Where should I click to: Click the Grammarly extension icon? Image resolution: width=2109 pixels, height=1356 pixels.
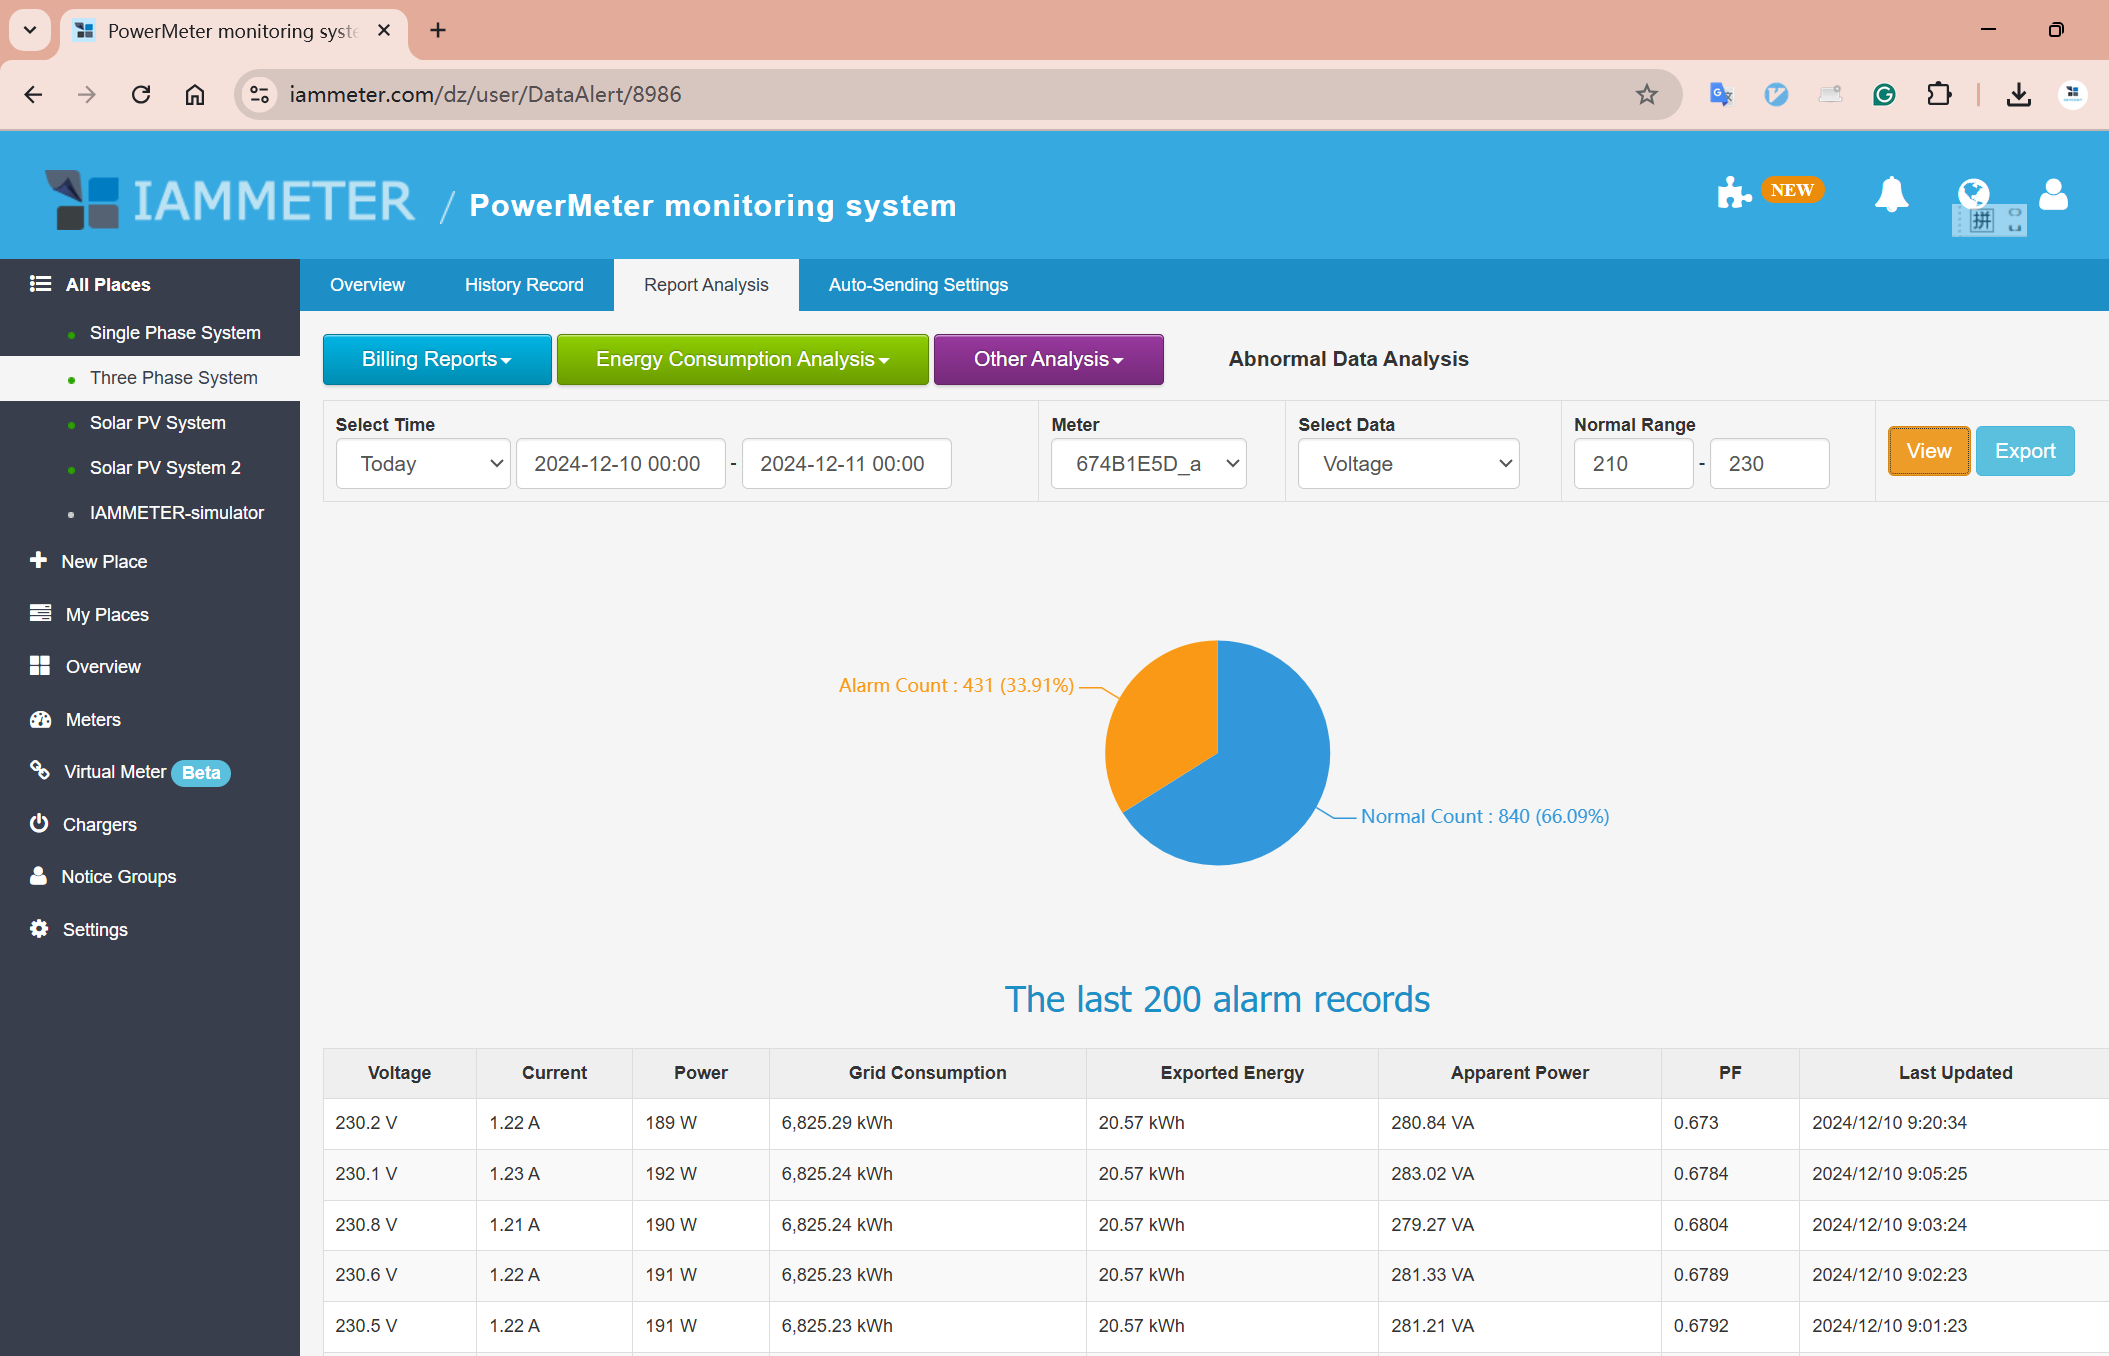pyautogui.click(x=1884, y=94)
